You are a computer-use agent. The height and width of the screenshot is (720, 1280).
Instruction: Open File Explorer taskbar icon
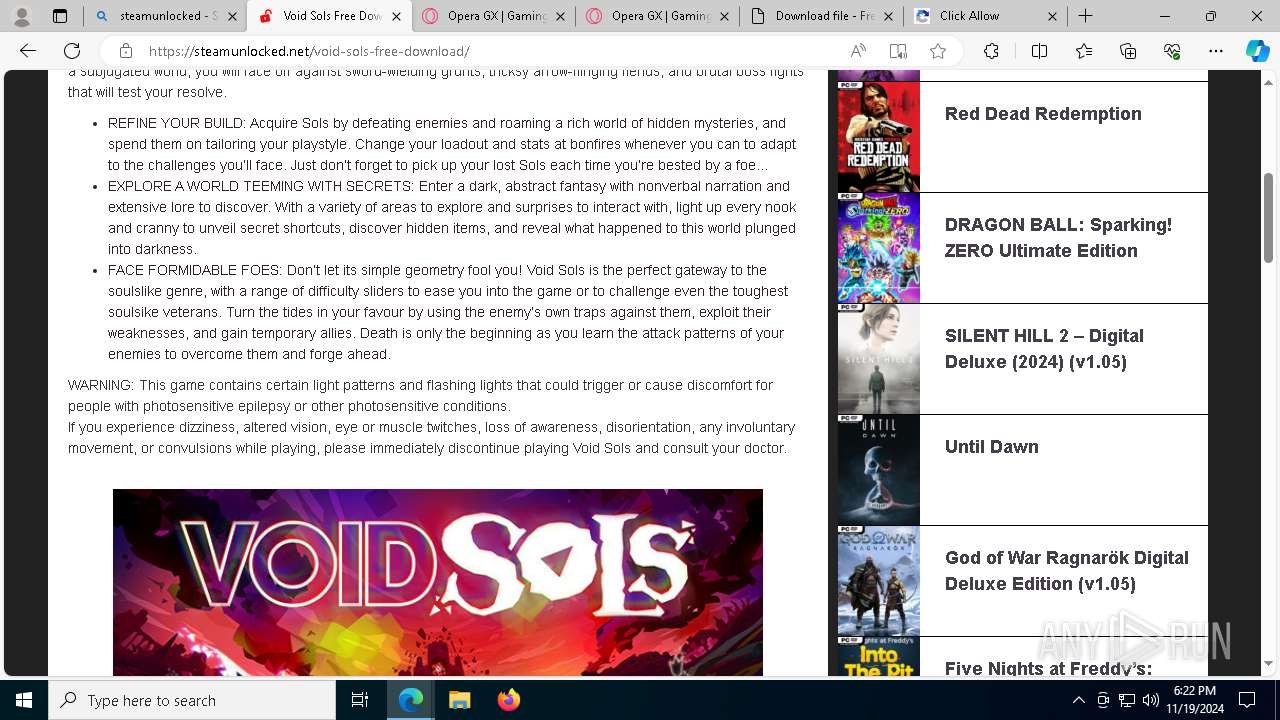pyautogui.click(x=459, y=700)
